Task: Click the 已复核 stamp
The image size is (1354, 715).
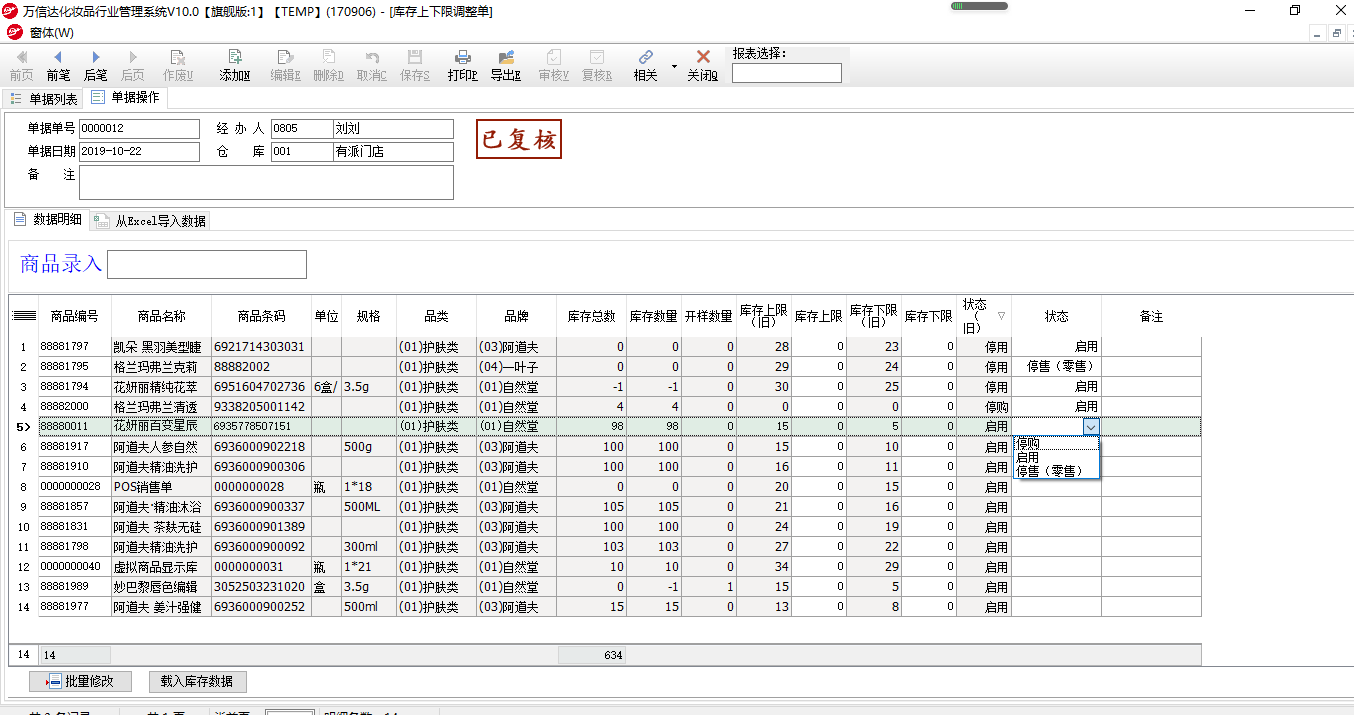Action: (x=518, y=139)
